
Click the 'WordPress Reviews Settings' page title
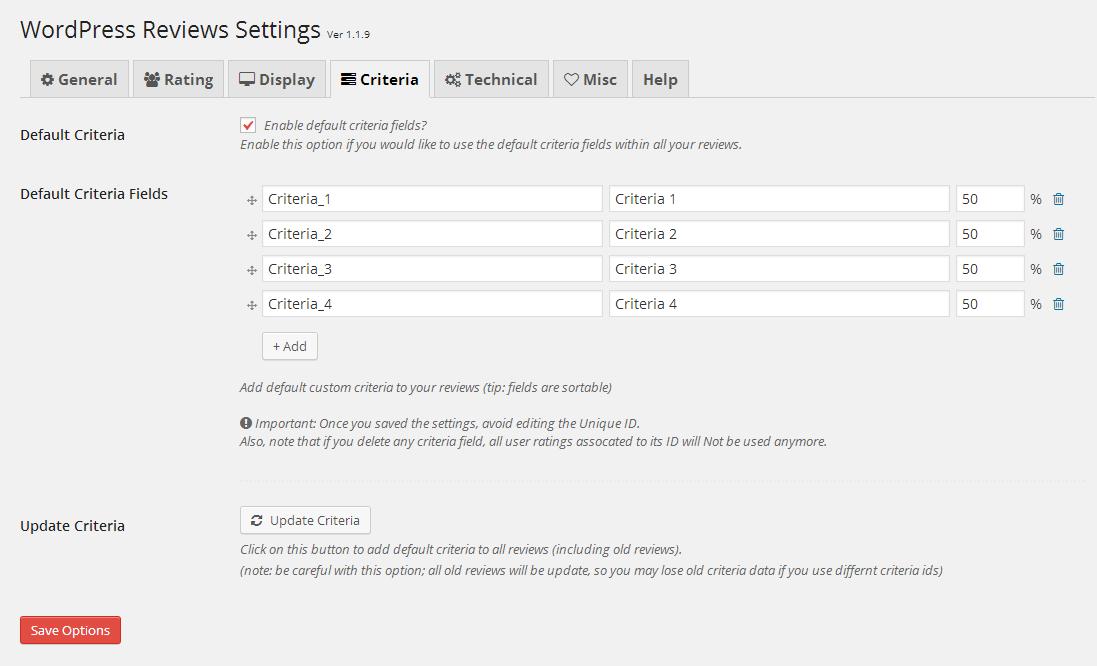click(170, 30)
